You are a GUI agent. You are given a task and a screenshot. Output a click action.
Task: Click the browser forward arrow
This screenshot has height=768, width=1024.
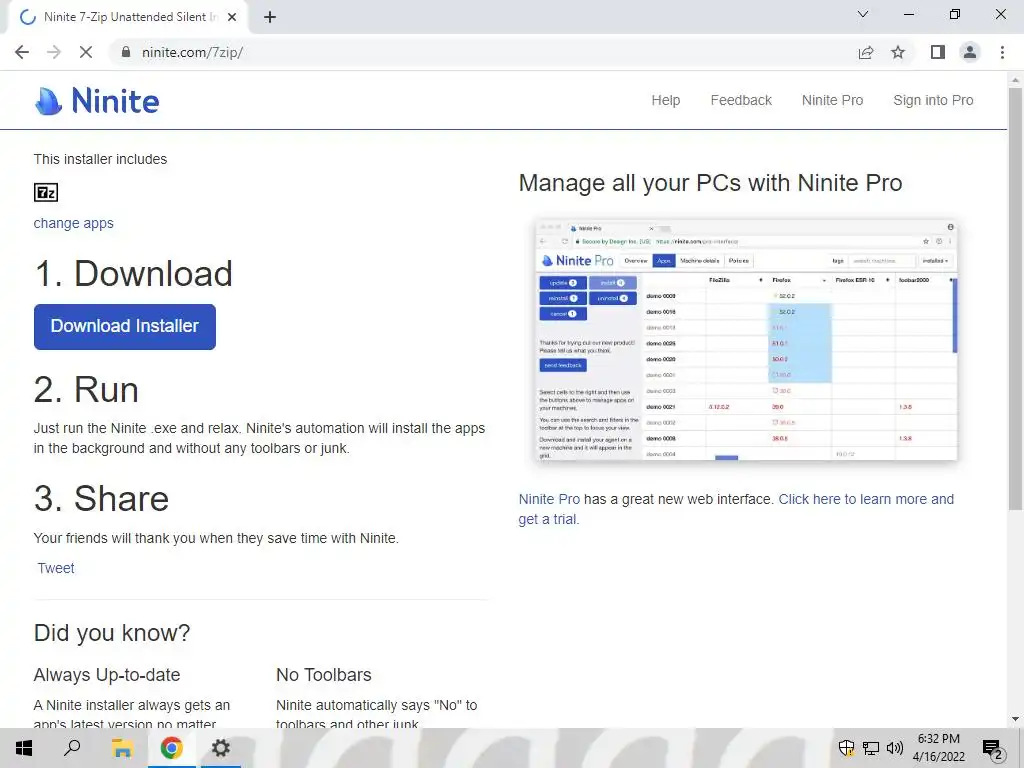tap(54, 52)
